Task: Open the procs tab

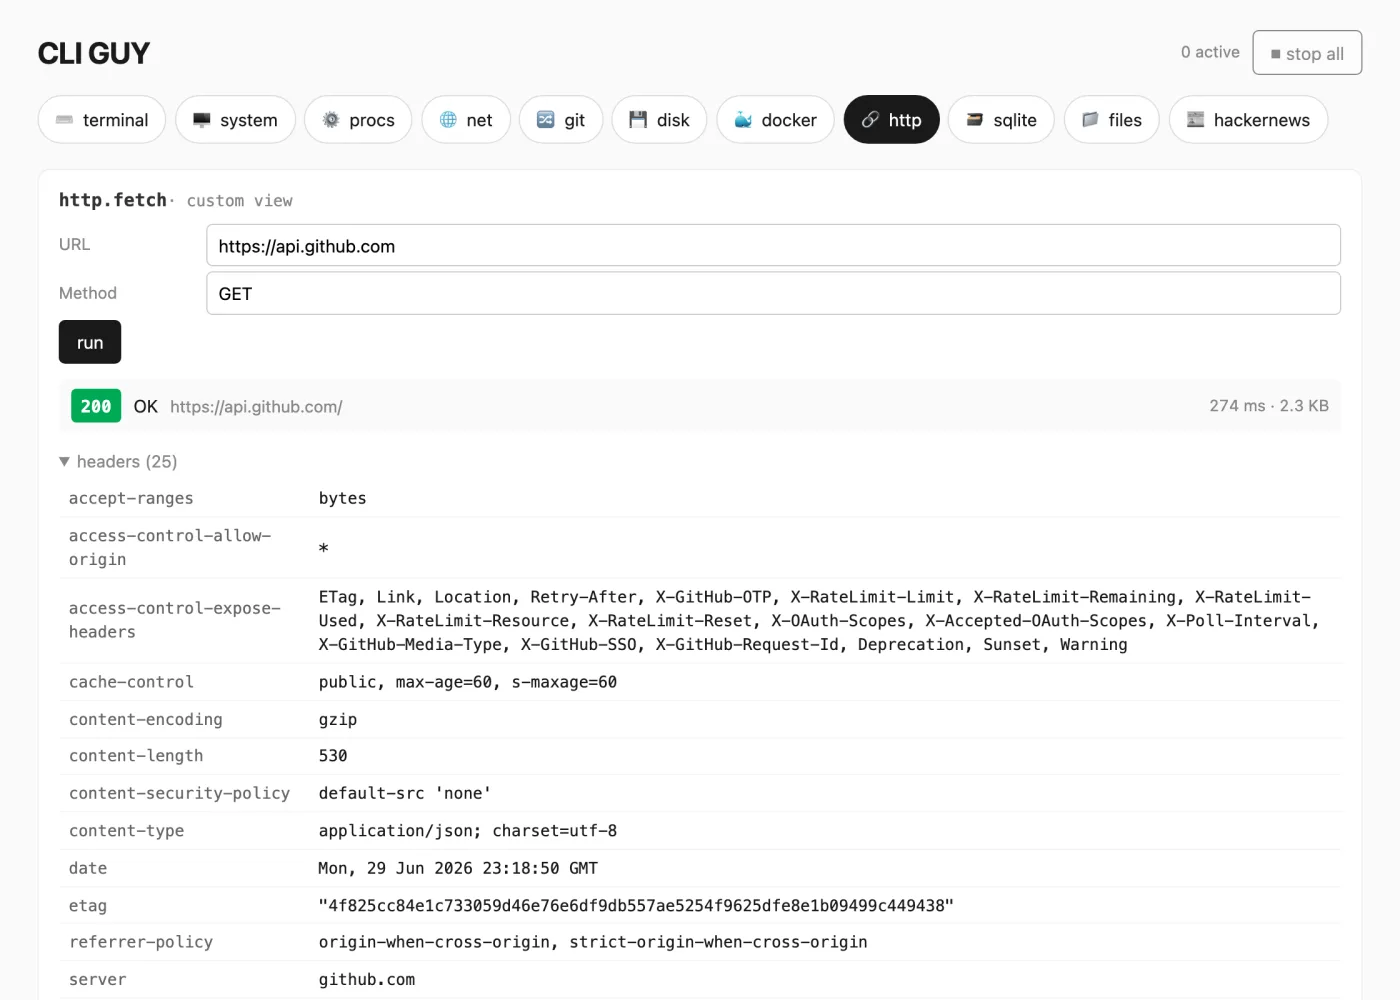Action: 358,120
